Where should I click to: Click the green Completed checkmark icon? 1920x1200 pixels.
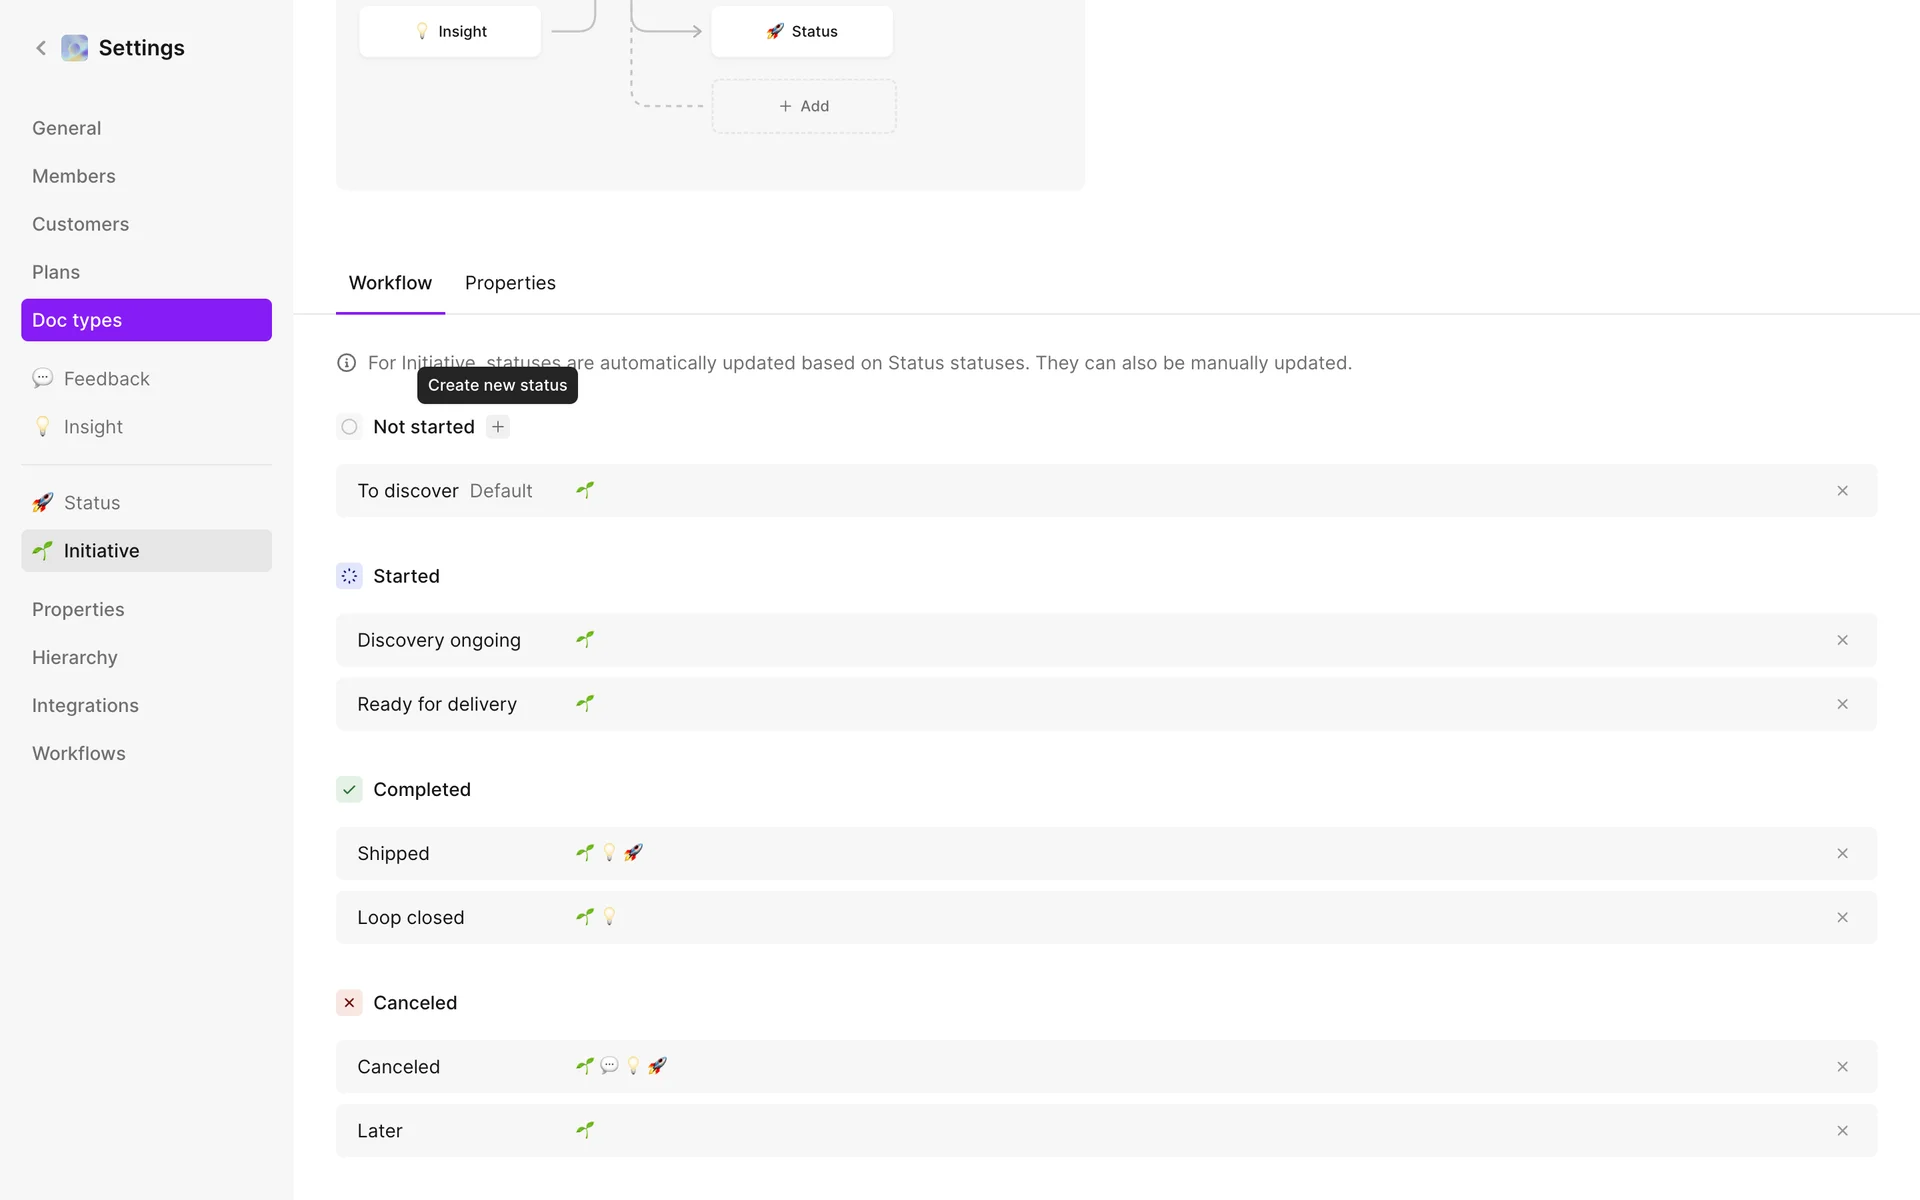point(349,790)
